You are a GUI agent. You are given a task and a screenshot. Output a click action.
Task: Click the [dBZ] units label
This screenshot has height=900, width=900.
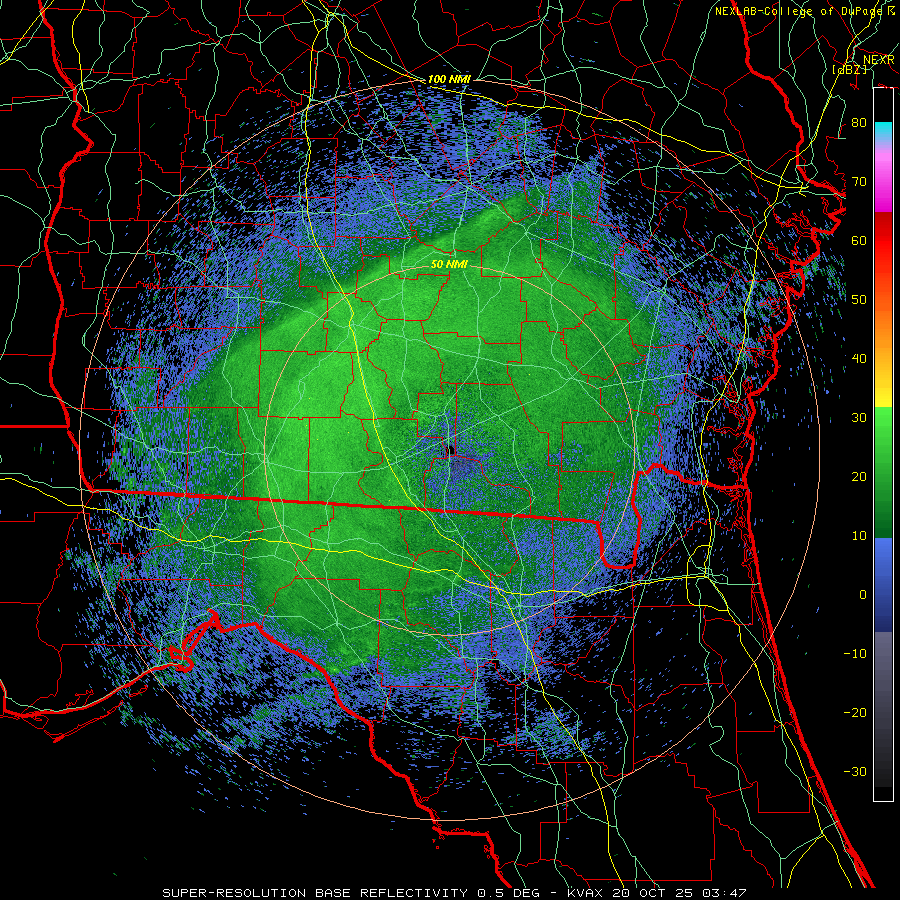[x=849, y=70]
